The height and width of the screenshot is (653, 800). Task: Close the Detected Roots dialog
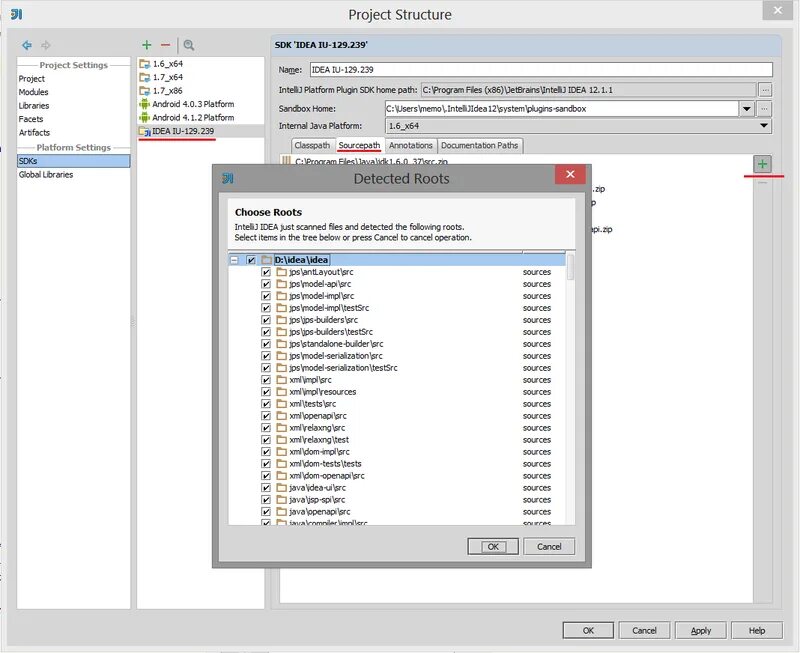[570, 174]
